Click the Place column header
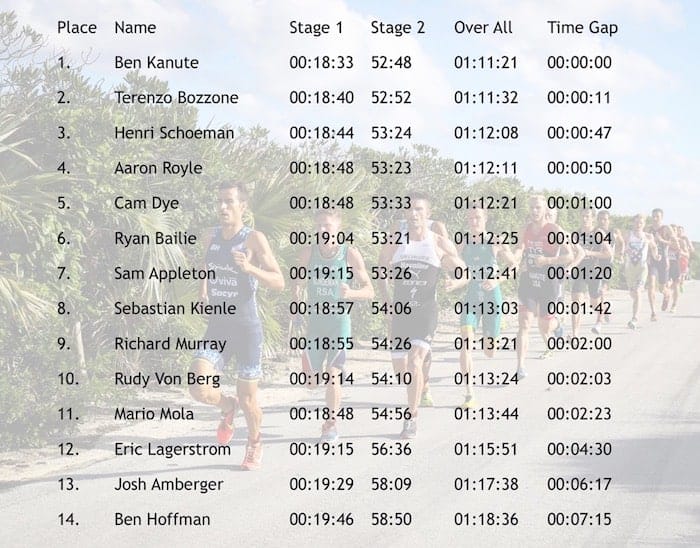 coord(77,28)
